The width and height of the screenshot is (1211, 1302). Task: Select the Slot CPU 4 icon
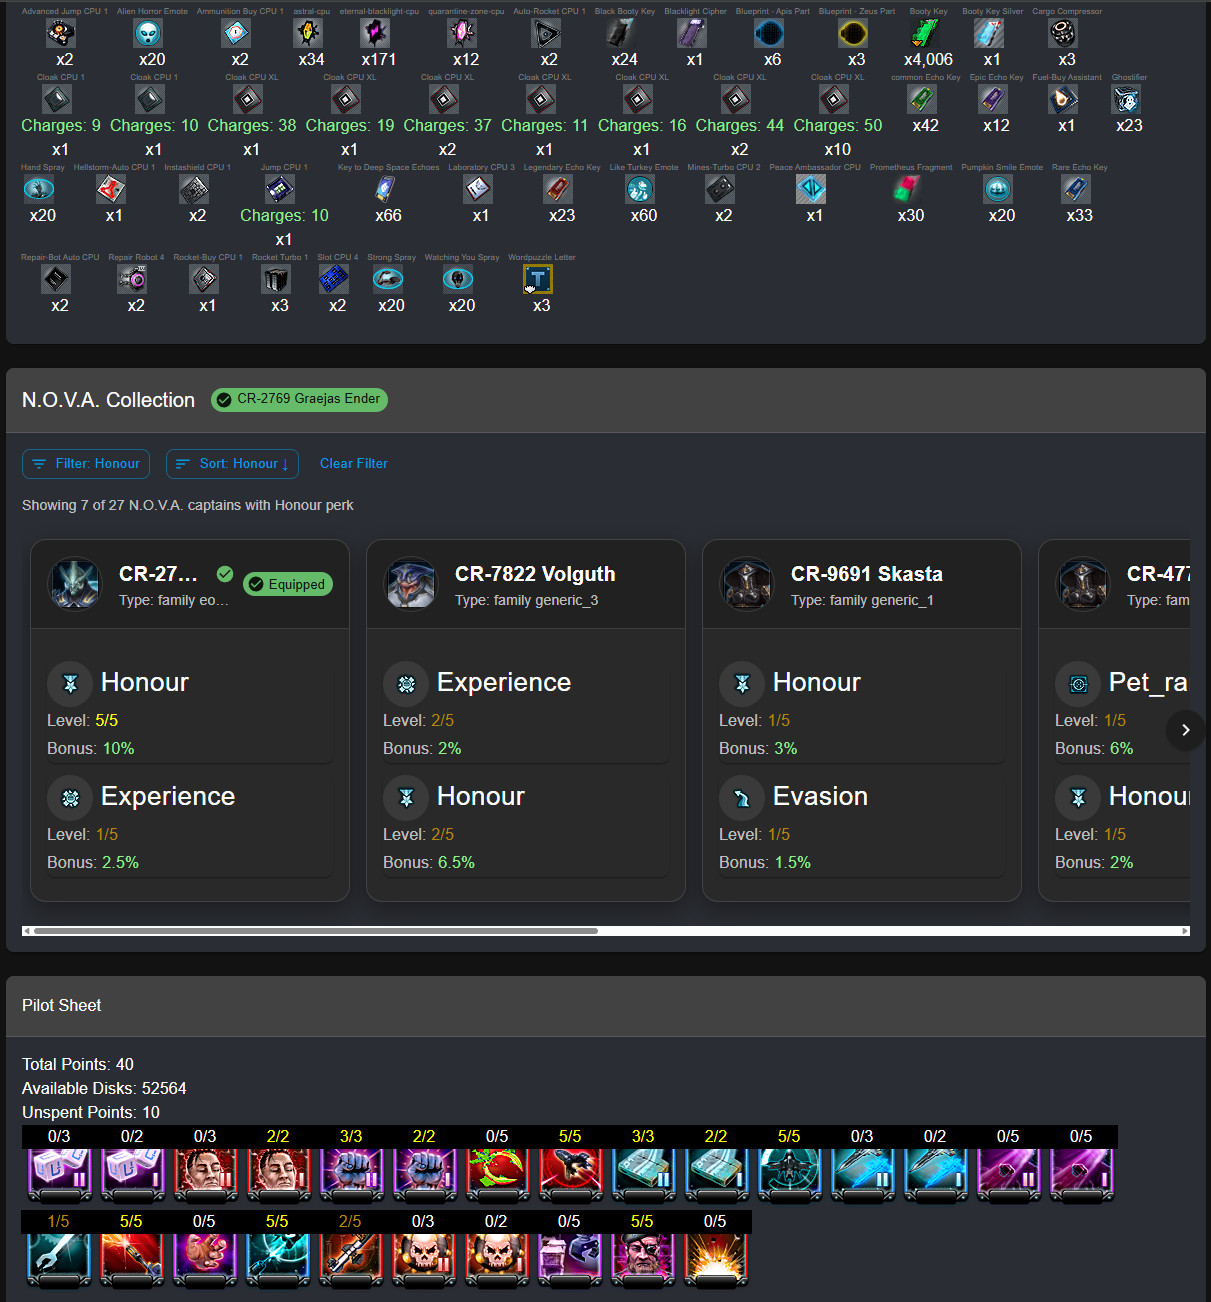[334, 280]
